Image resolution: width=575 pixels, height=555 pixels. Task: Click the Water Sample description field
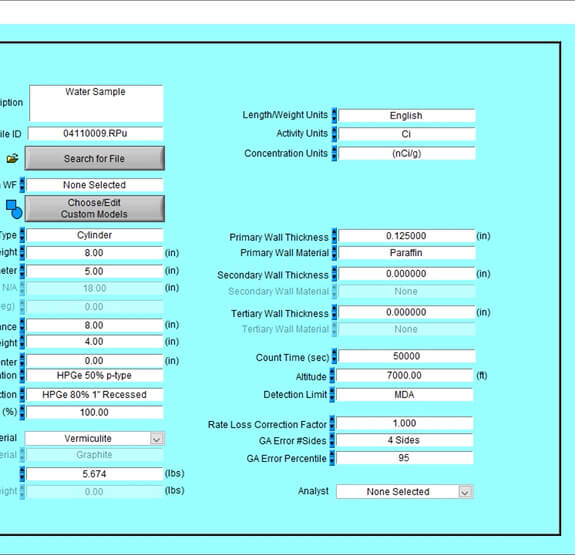point(96,103)
